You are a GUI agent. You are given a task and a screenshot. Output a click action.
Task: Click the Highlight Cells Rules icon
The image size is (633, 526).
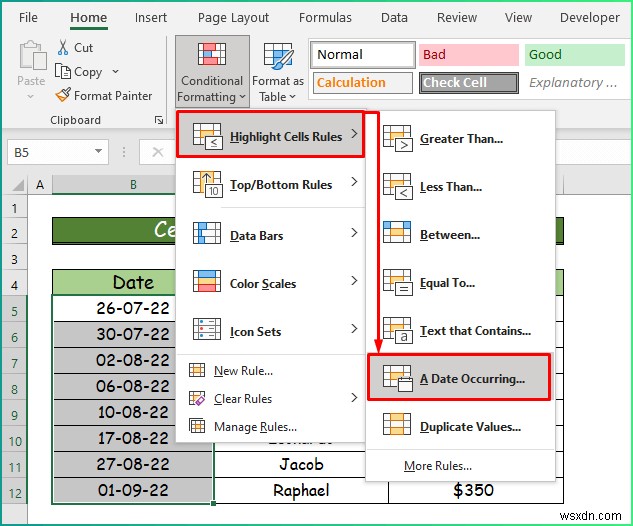coord(207,136)
